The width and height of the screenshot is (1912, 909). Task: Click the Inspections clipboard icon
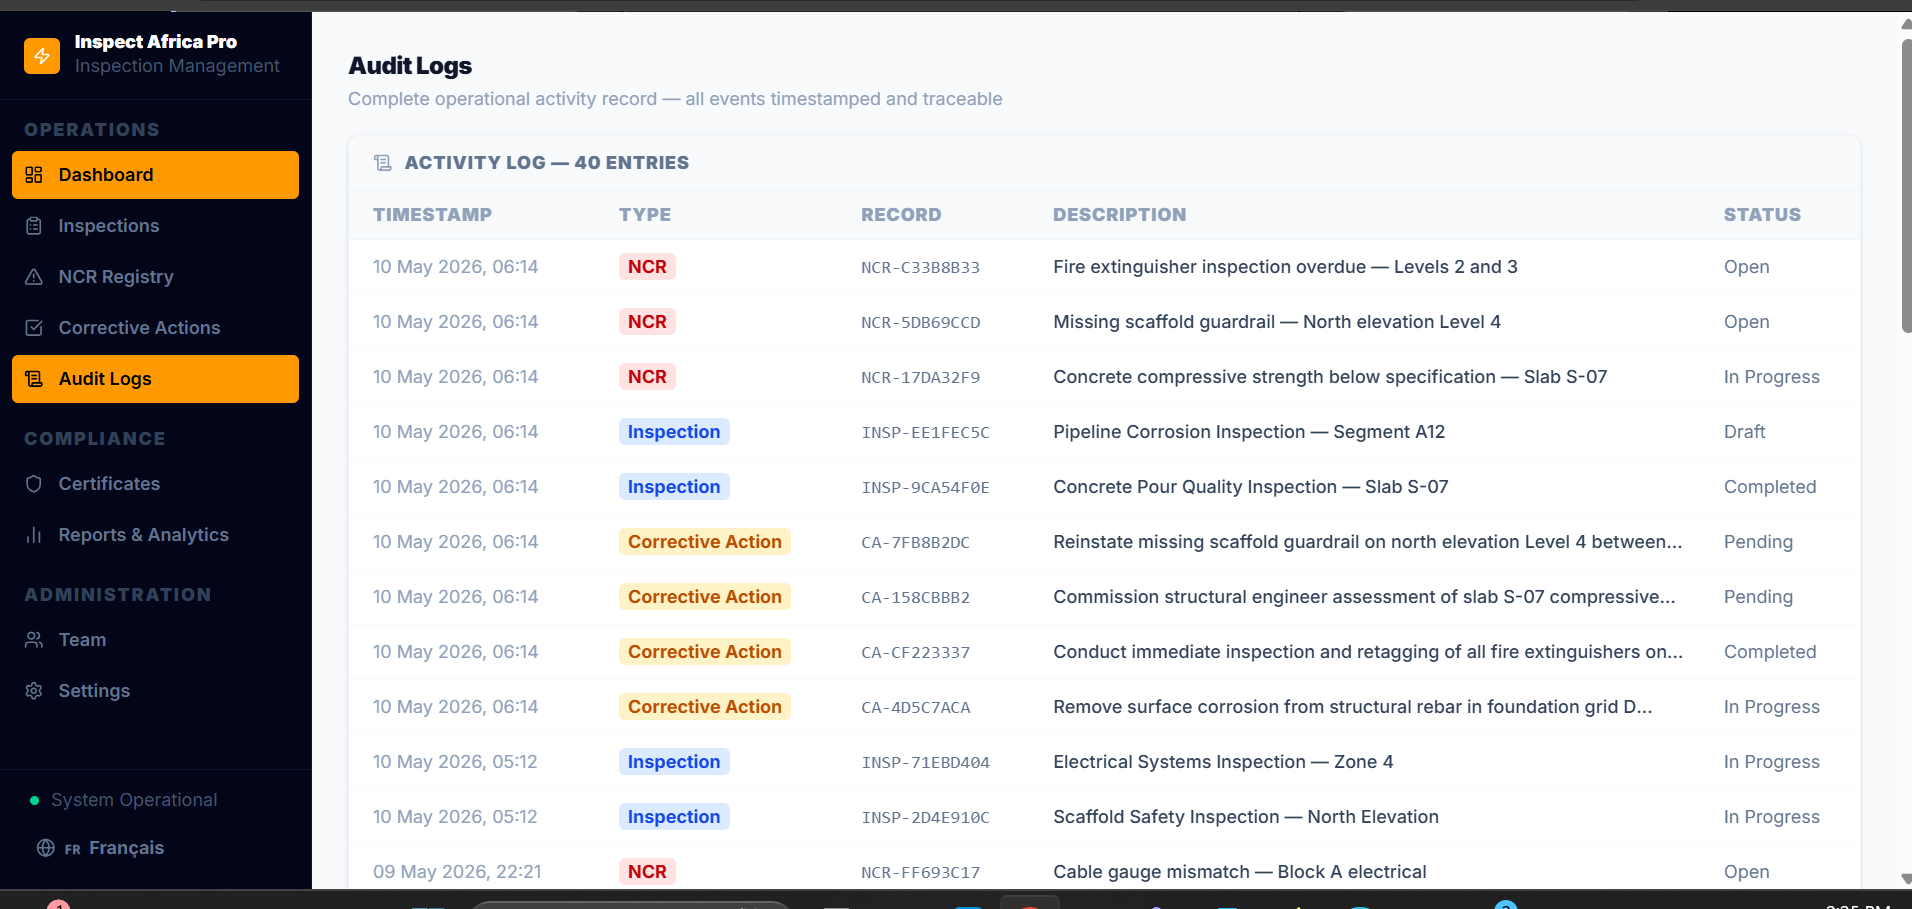coord(34,226)
